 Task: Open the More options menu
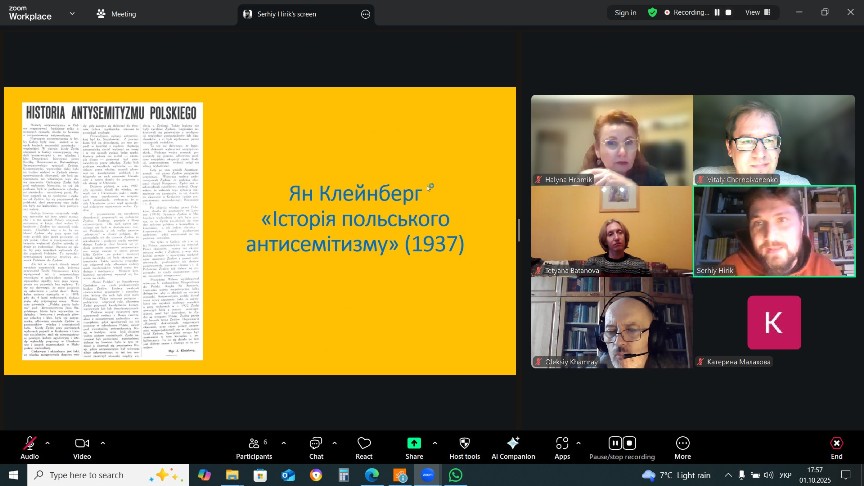pyautogui.click(x=682, y=444)
